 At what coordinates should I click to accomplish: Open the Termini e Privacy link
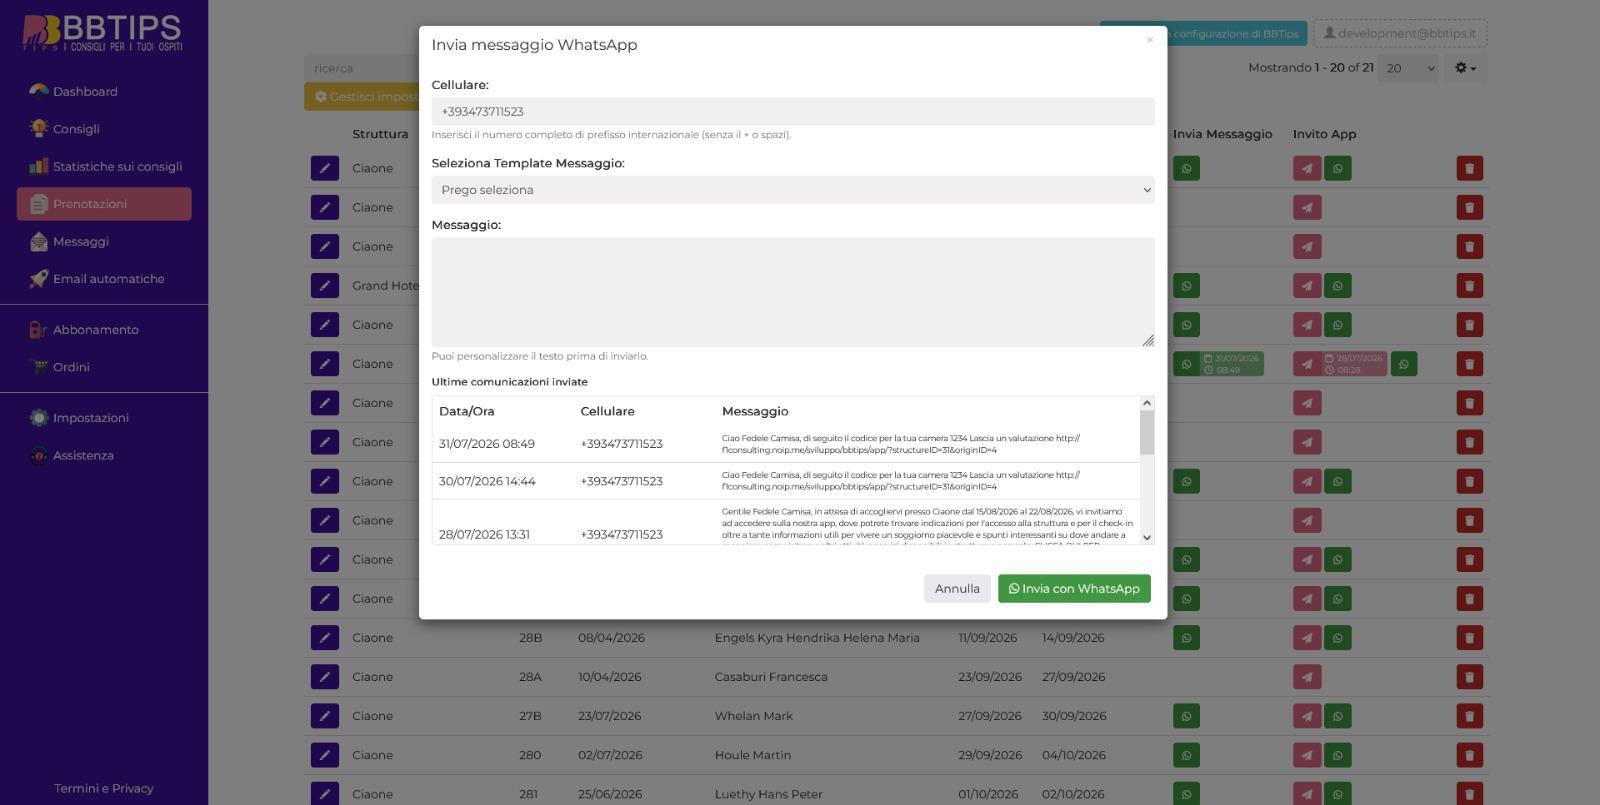pyautogui.click(x=104, y=788)
